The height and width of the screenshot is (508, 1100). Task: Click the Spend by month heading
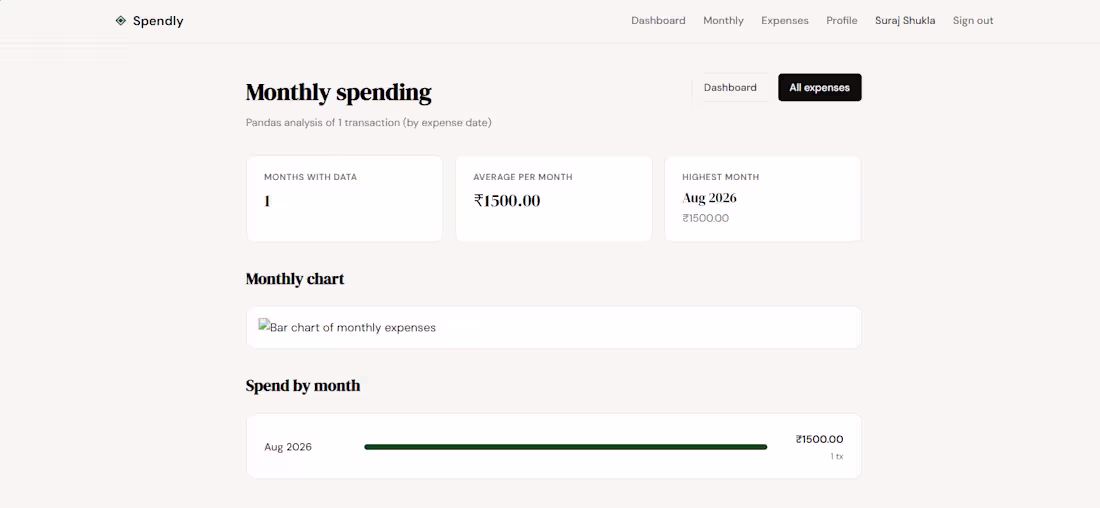tap(303, 386)
